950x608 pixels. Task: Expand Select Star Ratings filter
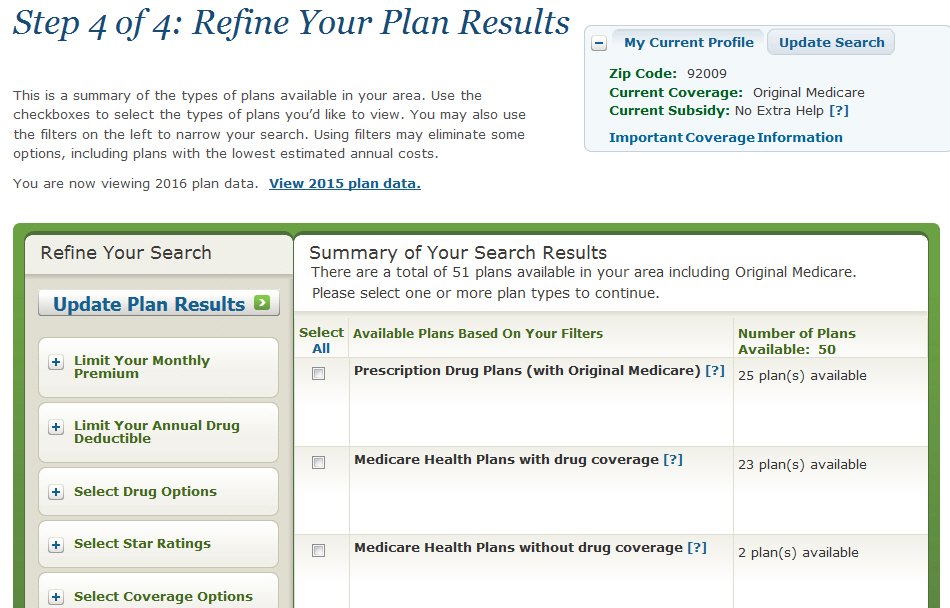pyautogui.click(x=56, y=545)
